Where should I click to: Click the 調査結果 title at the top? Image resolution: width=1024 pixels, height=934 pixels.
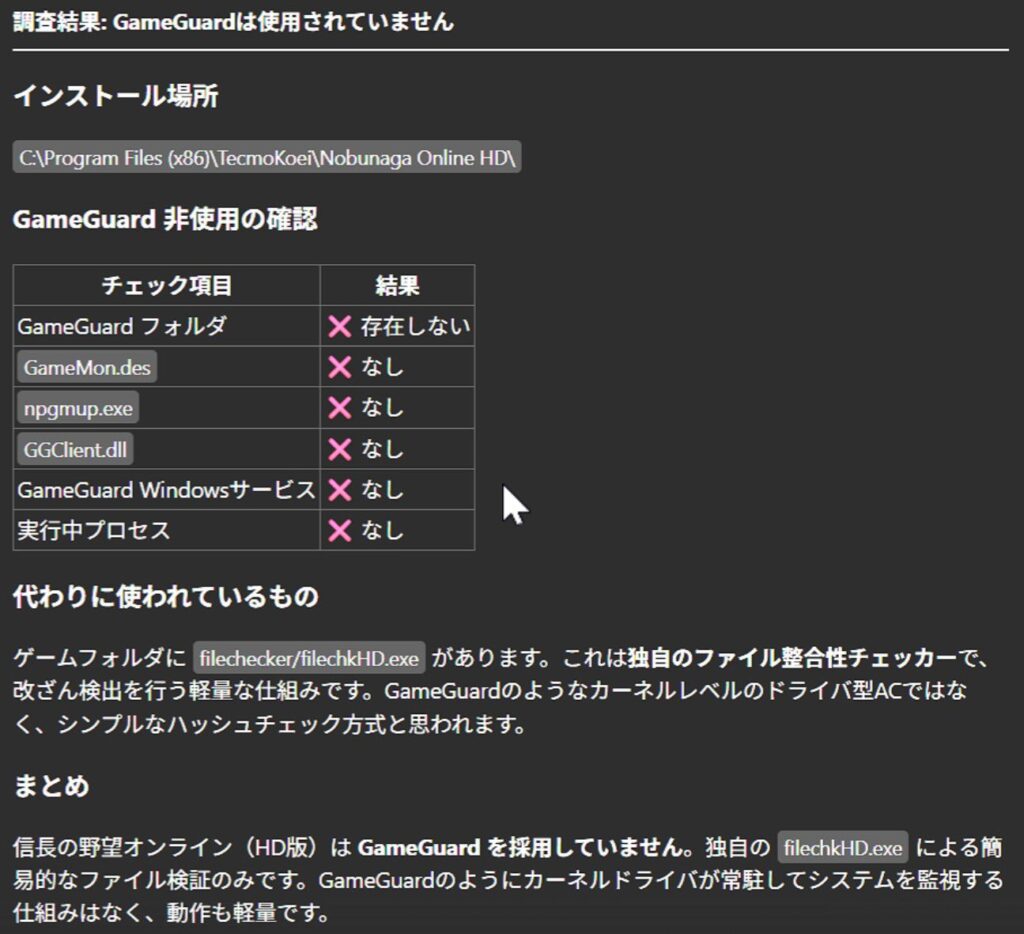coord(233,21)
